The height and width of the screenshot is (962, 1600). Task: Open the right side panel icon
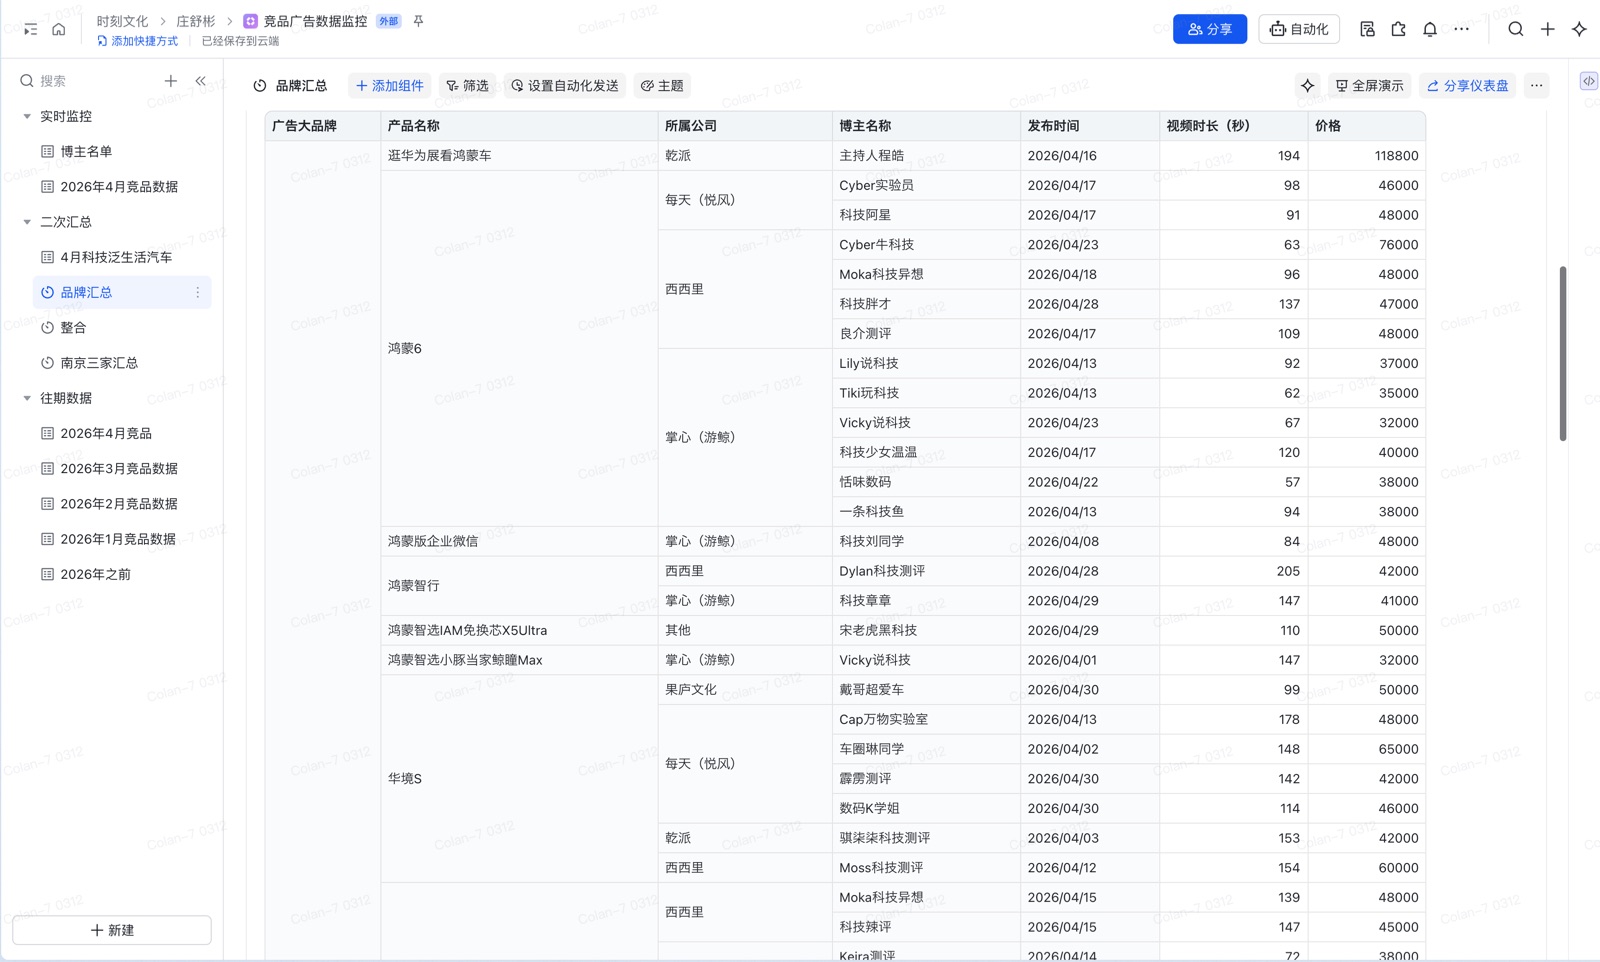pos(1589,81)
